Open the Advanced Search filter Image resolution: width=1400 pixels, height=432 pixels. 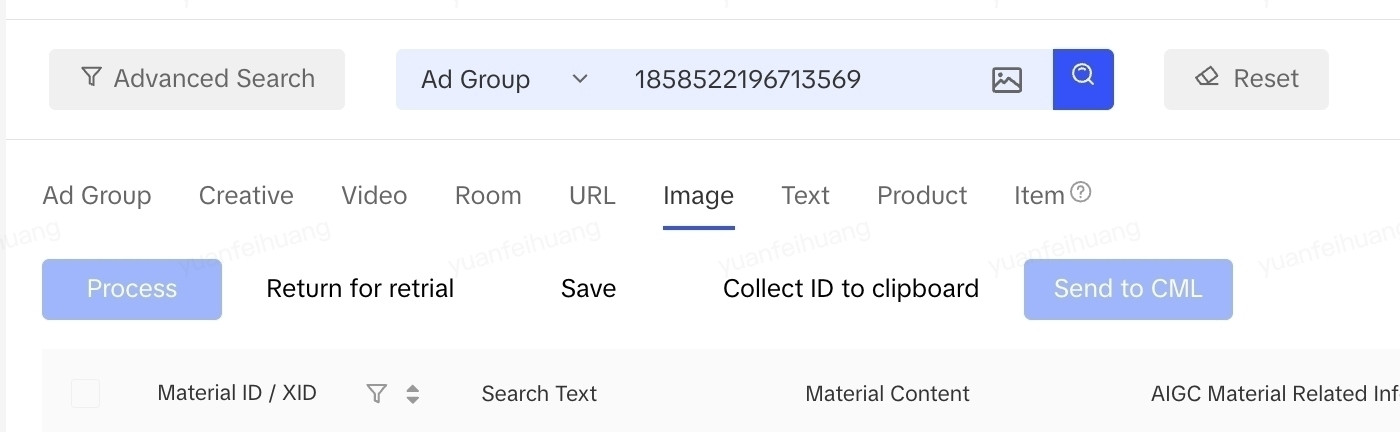(x=197, y=79)
